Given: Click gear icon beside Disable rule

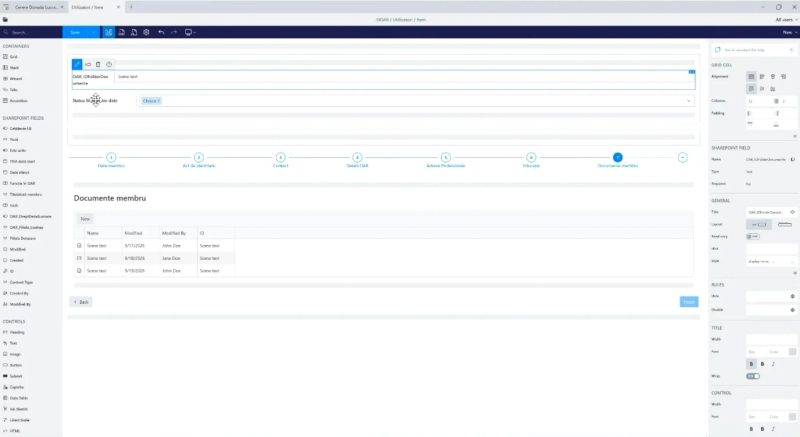Looking at the screenshot, I should 792,310.
